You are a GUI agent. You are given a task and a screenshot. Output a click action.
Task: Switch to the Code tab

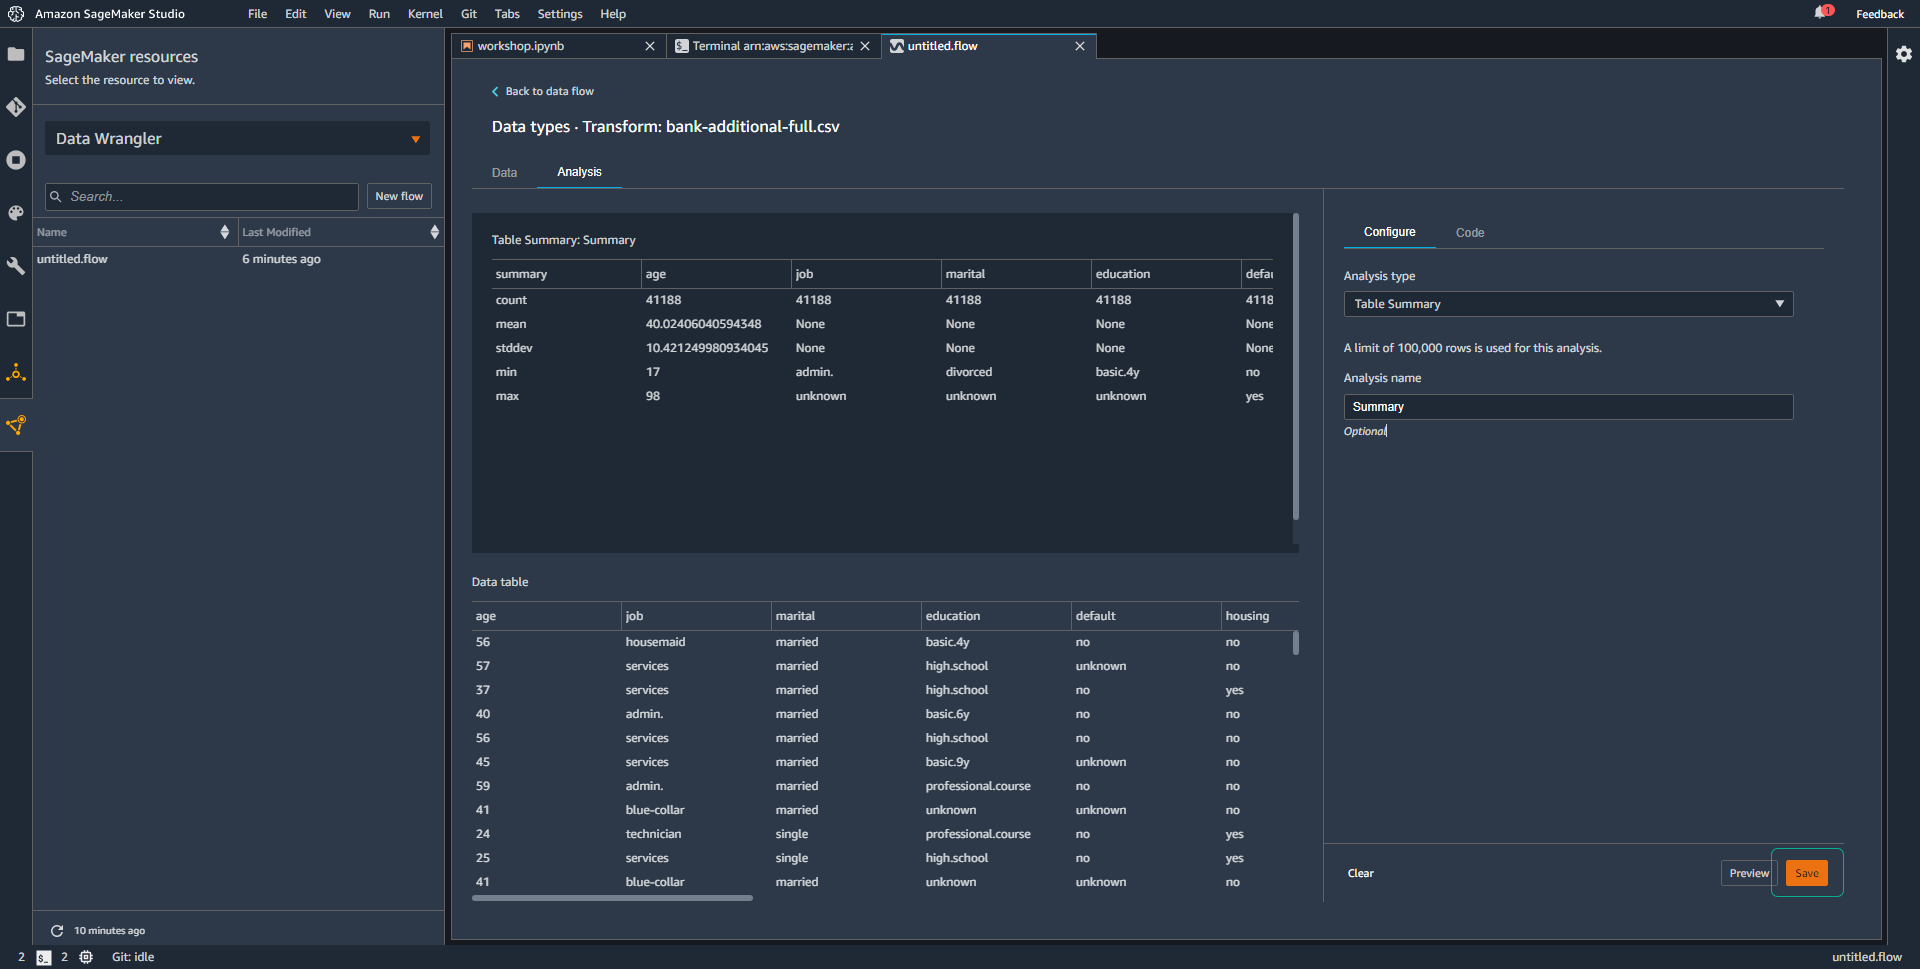pos(1469,232)
